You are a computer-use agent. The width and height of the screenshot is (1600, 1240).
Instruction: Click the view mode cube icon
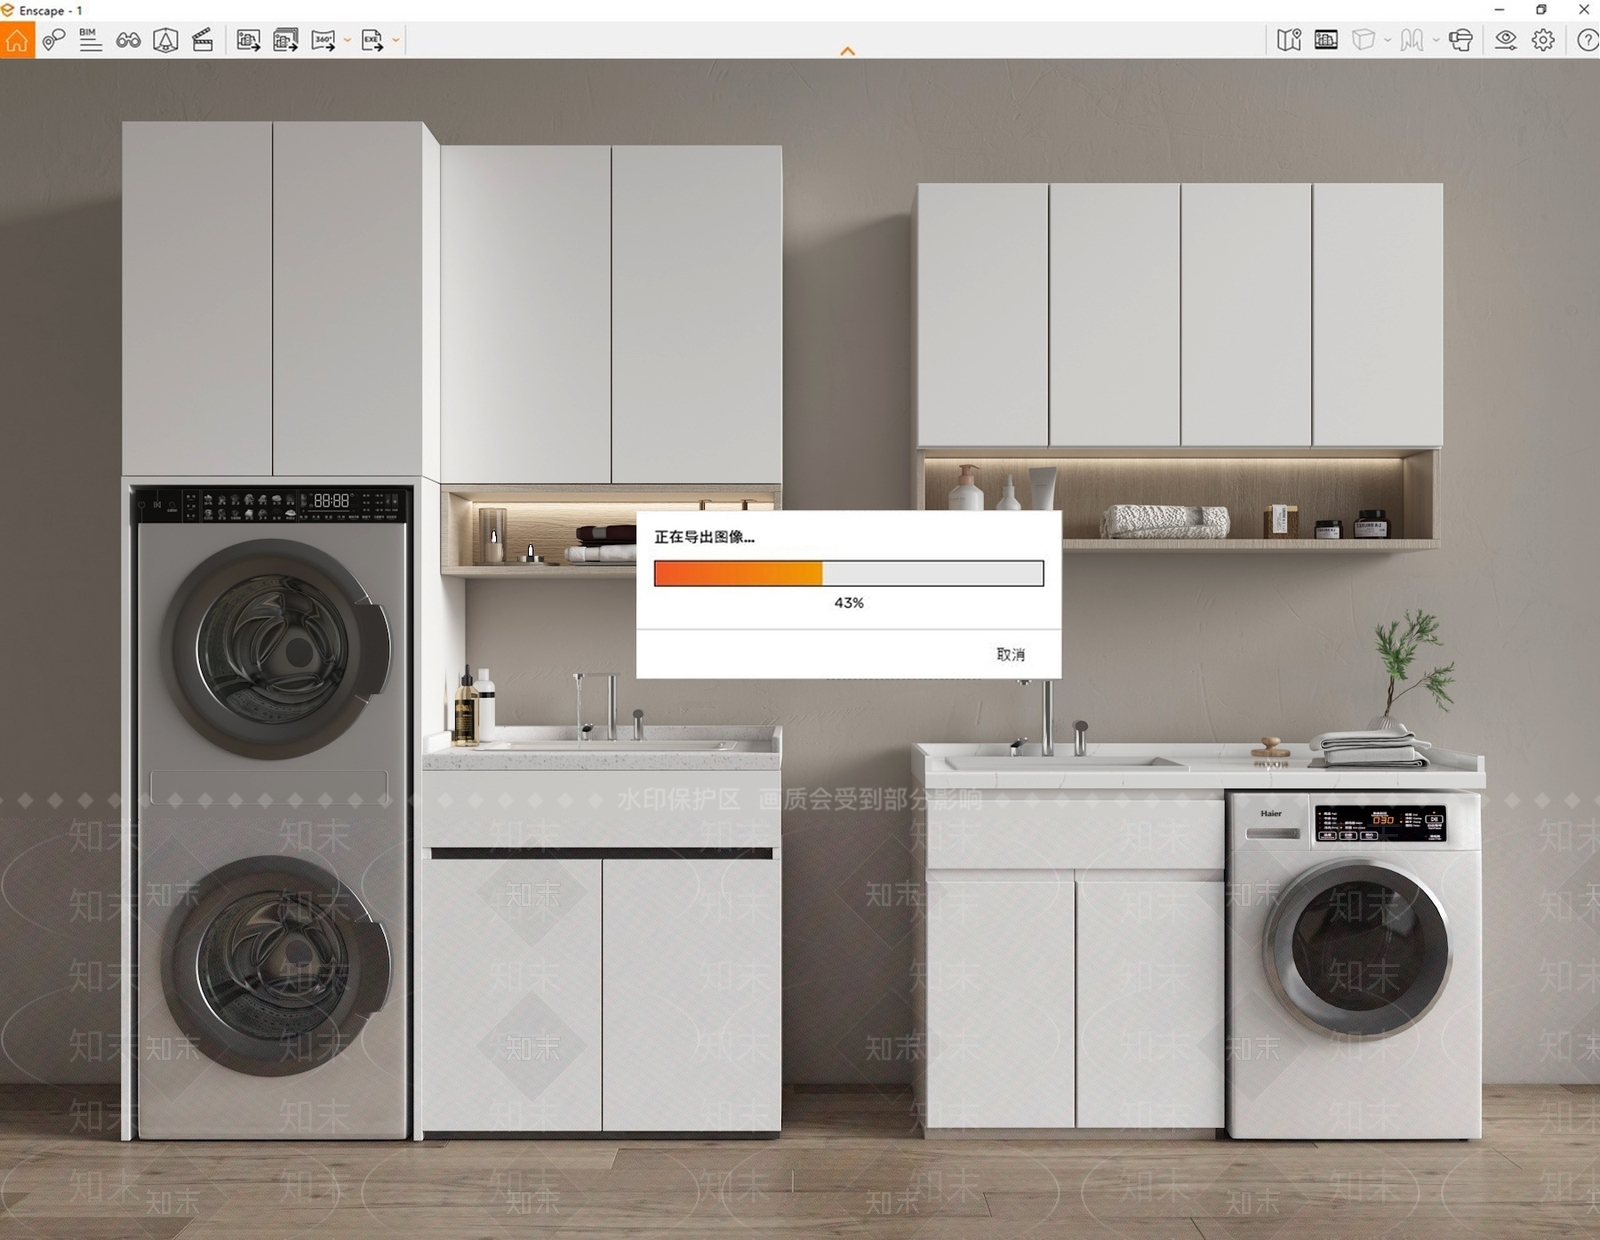(x=1363, y=40)
